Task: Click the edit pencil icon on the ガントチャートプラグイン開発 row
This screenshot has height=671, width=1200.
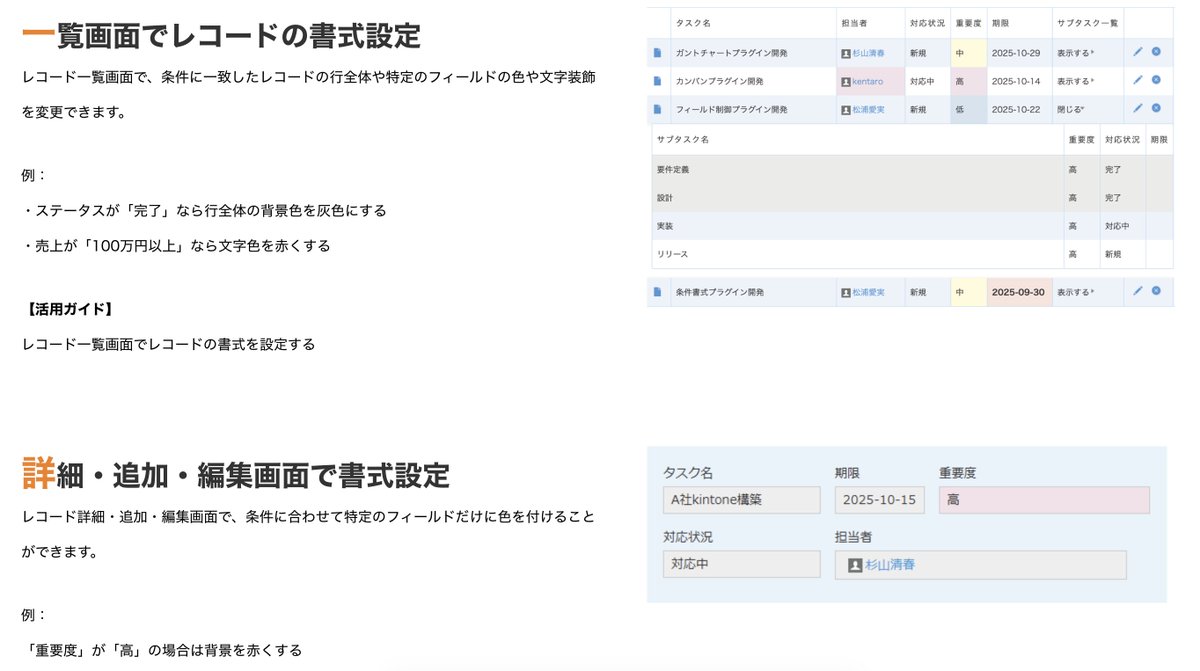Action: pos(1137,52)
